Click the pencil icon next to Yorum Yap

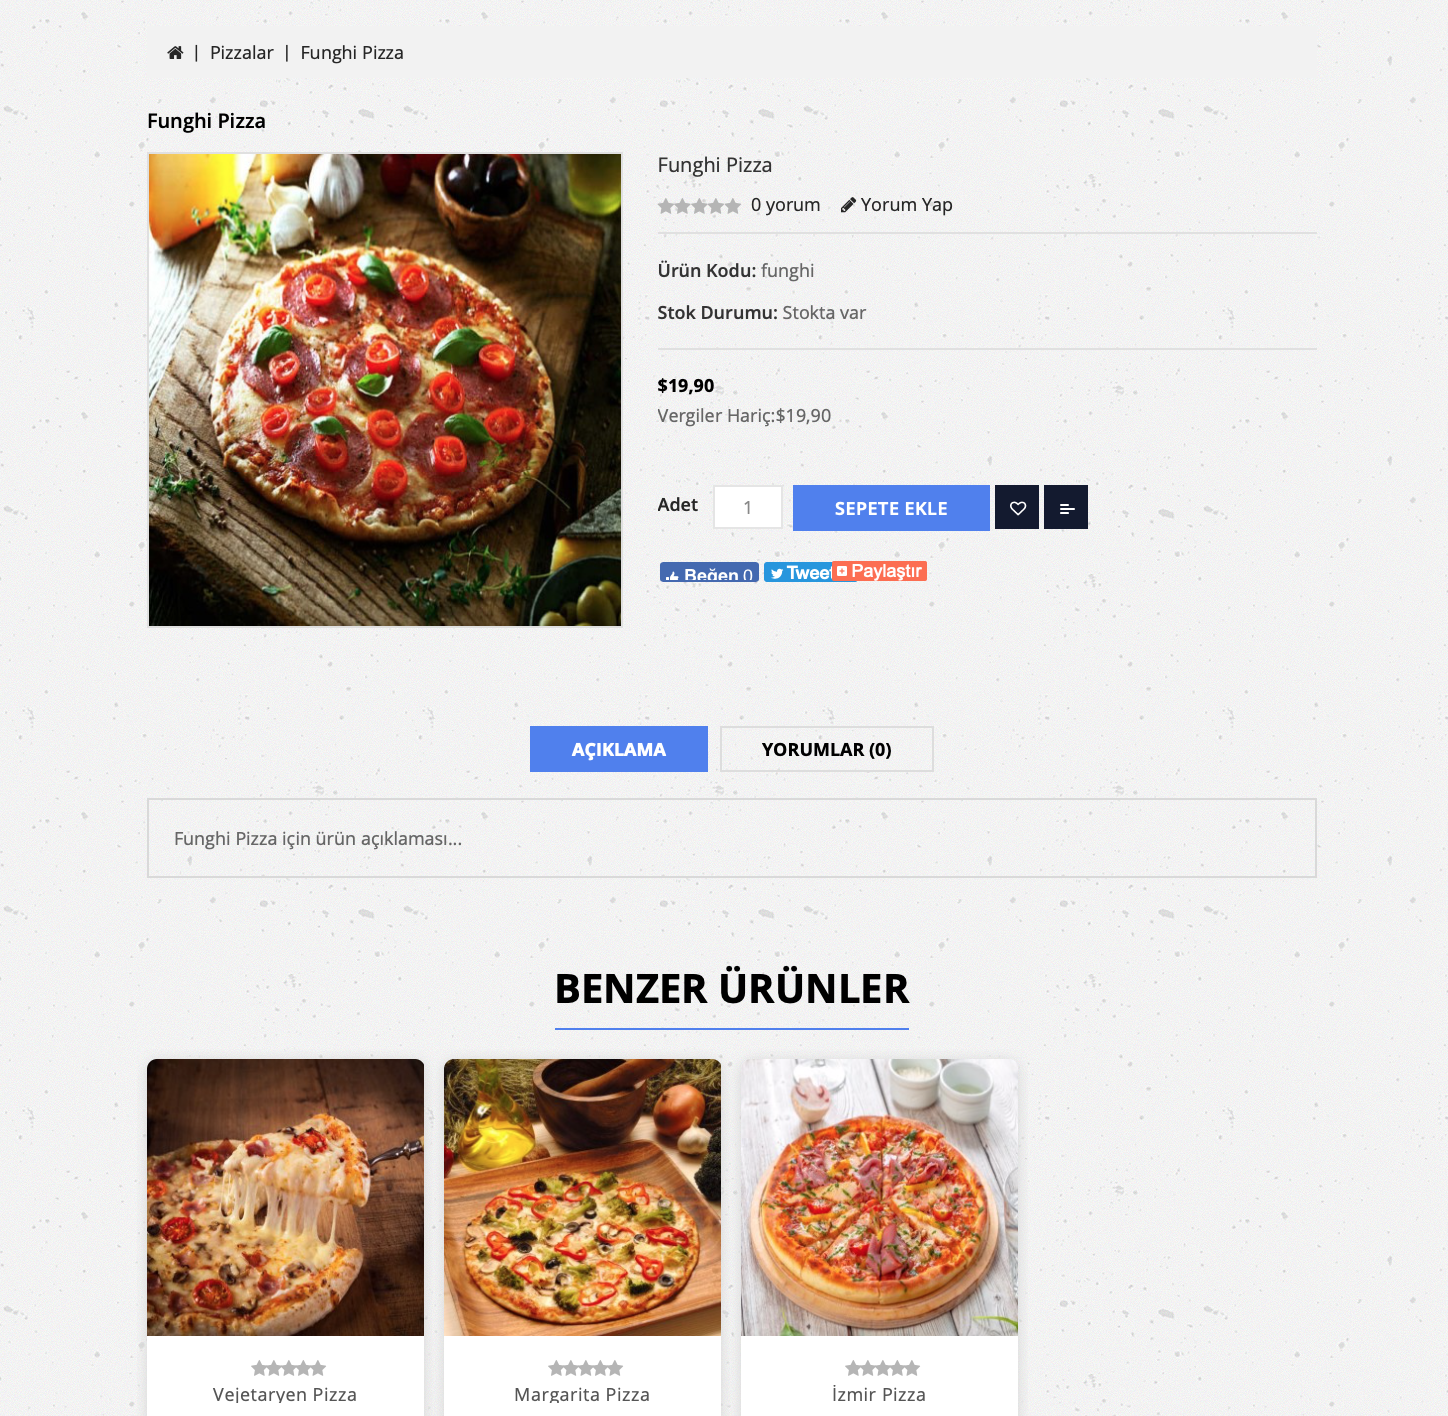848,205
